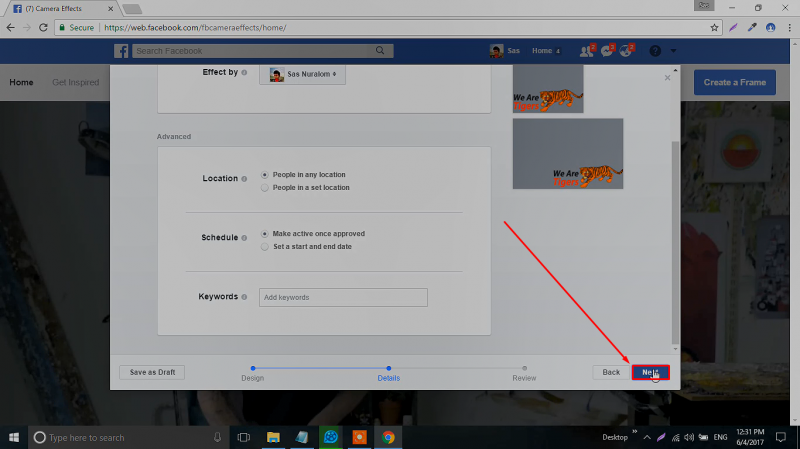Open the notifications globe icon
This screenshot has width=800, height=449.
tap(626, 51)
